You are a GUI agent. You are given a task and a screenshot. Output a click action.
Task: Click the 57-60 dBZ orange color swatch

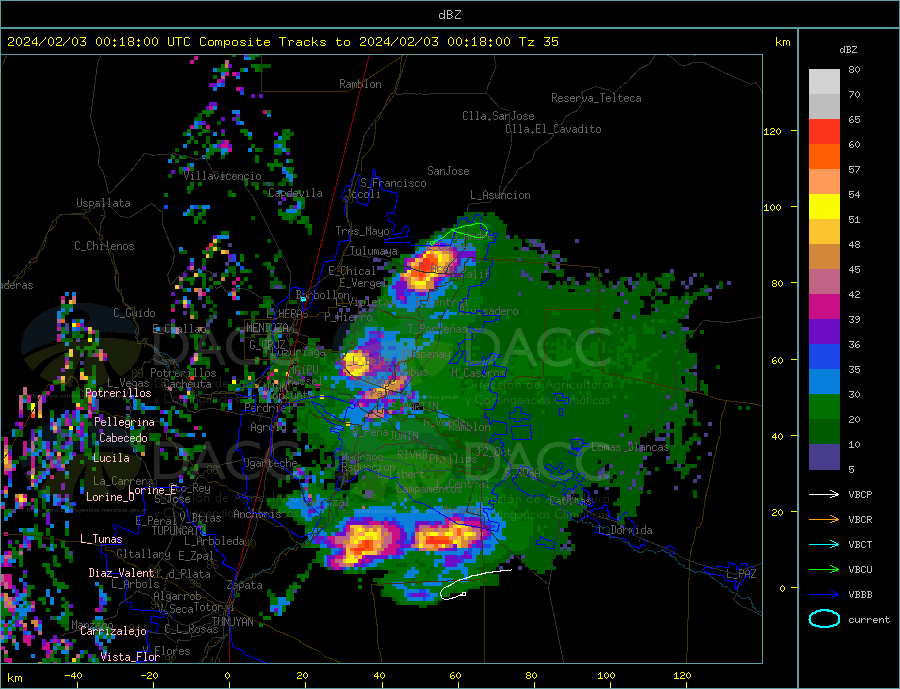click(824, 157)
